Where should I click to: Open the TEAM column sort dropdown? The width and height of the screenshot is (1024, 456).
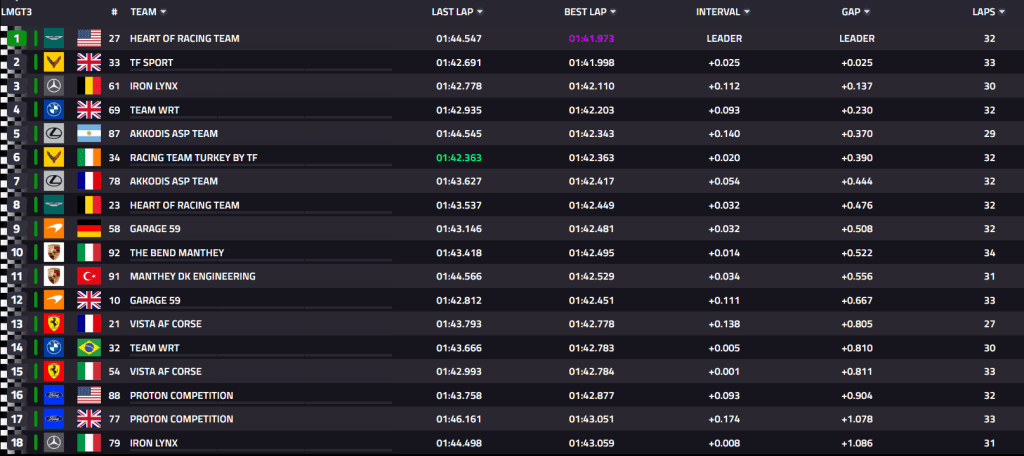click(x=163, y=12)
